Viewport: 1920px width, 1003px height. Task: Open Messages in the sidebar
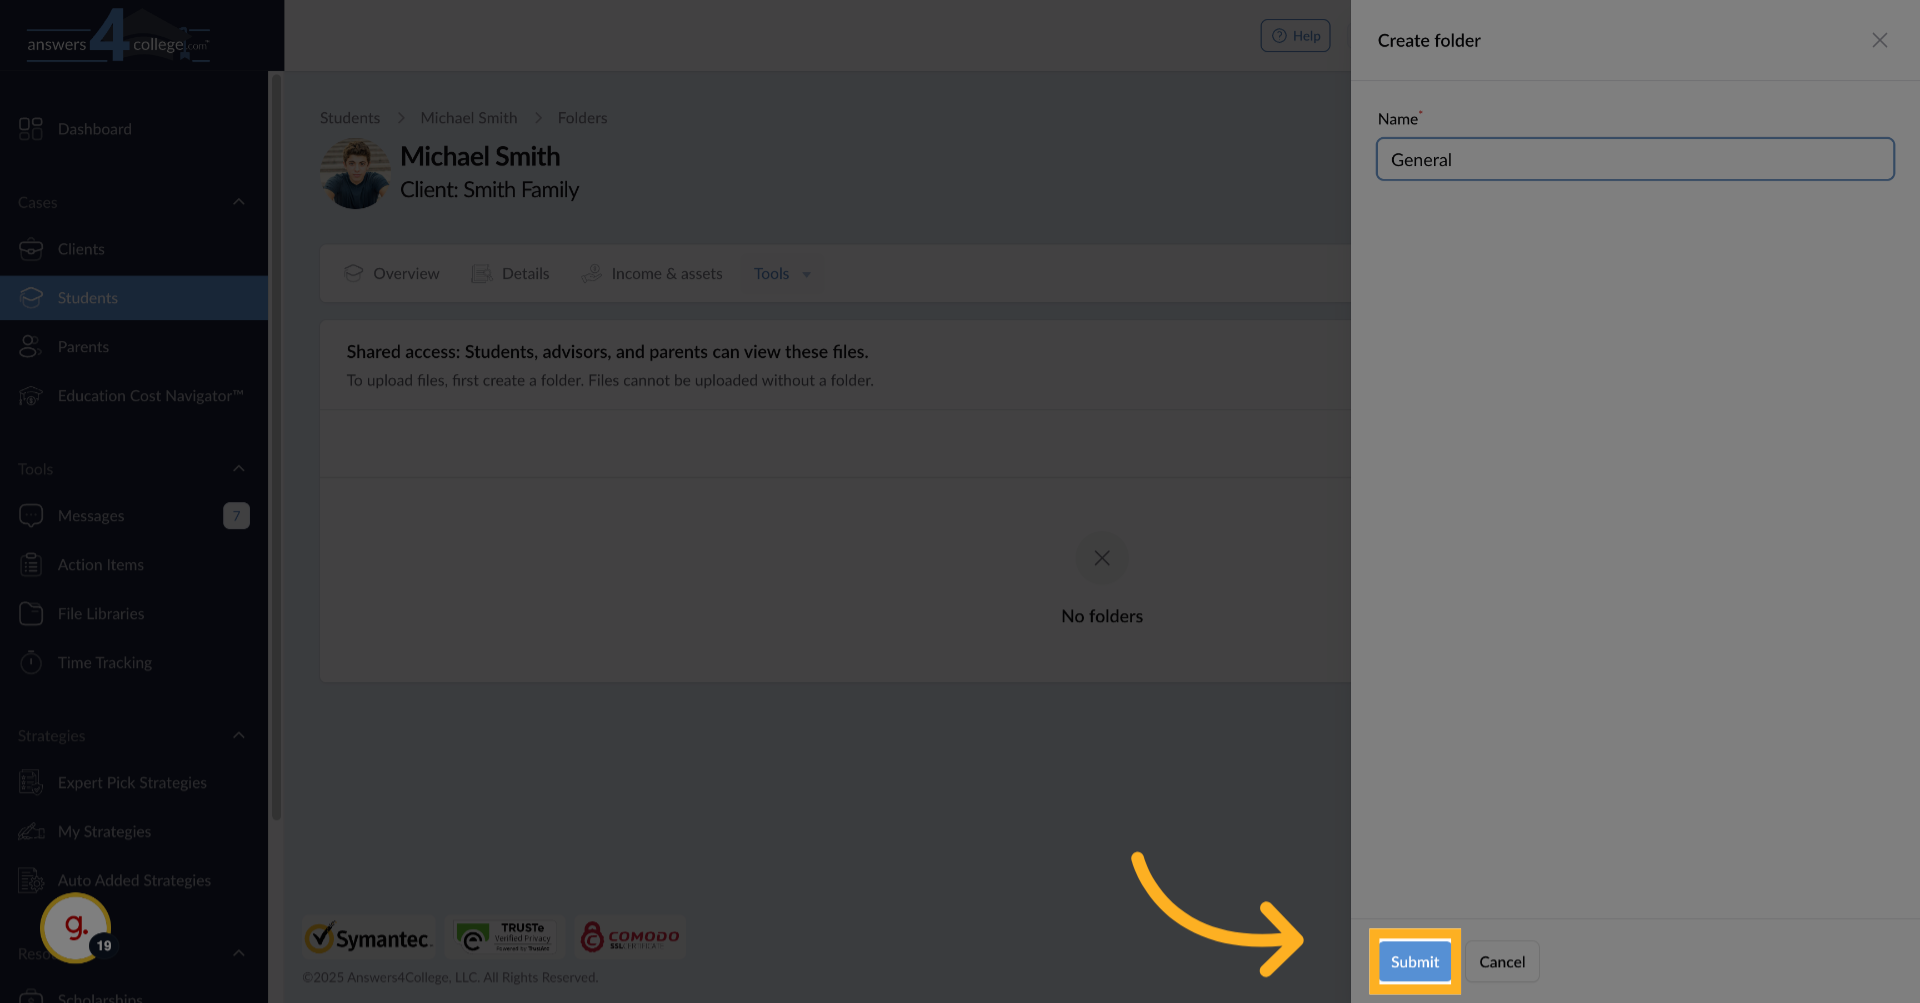pos(134,516)
